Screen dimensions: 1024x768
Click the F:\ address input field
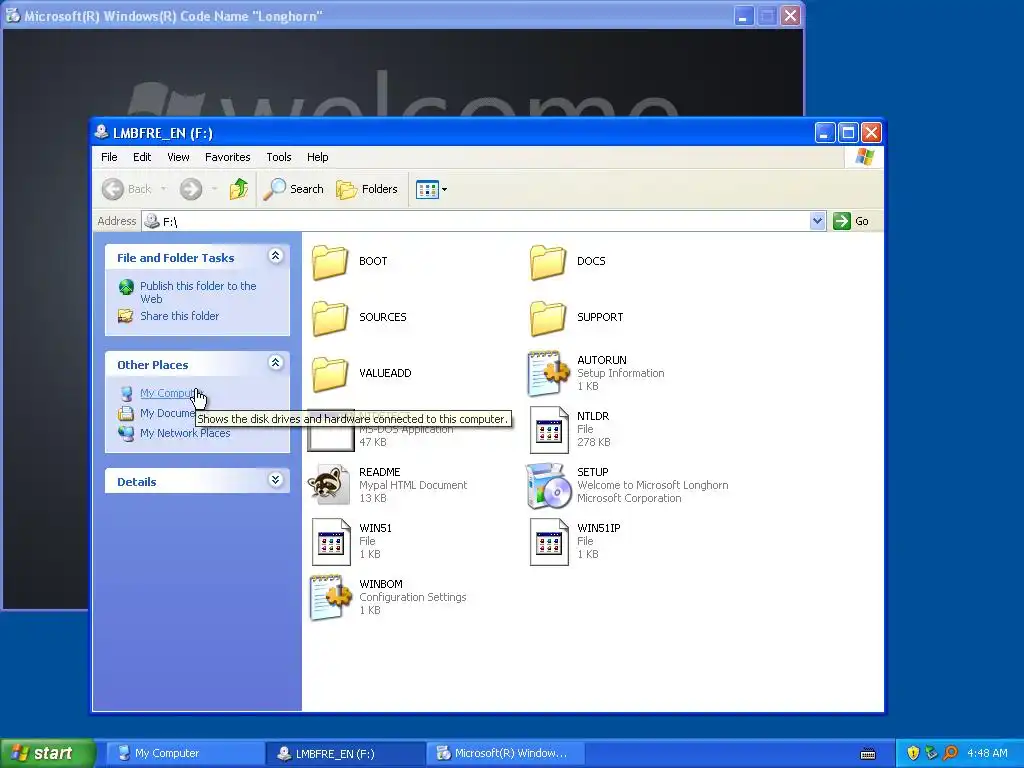click(x=477, y=221)
